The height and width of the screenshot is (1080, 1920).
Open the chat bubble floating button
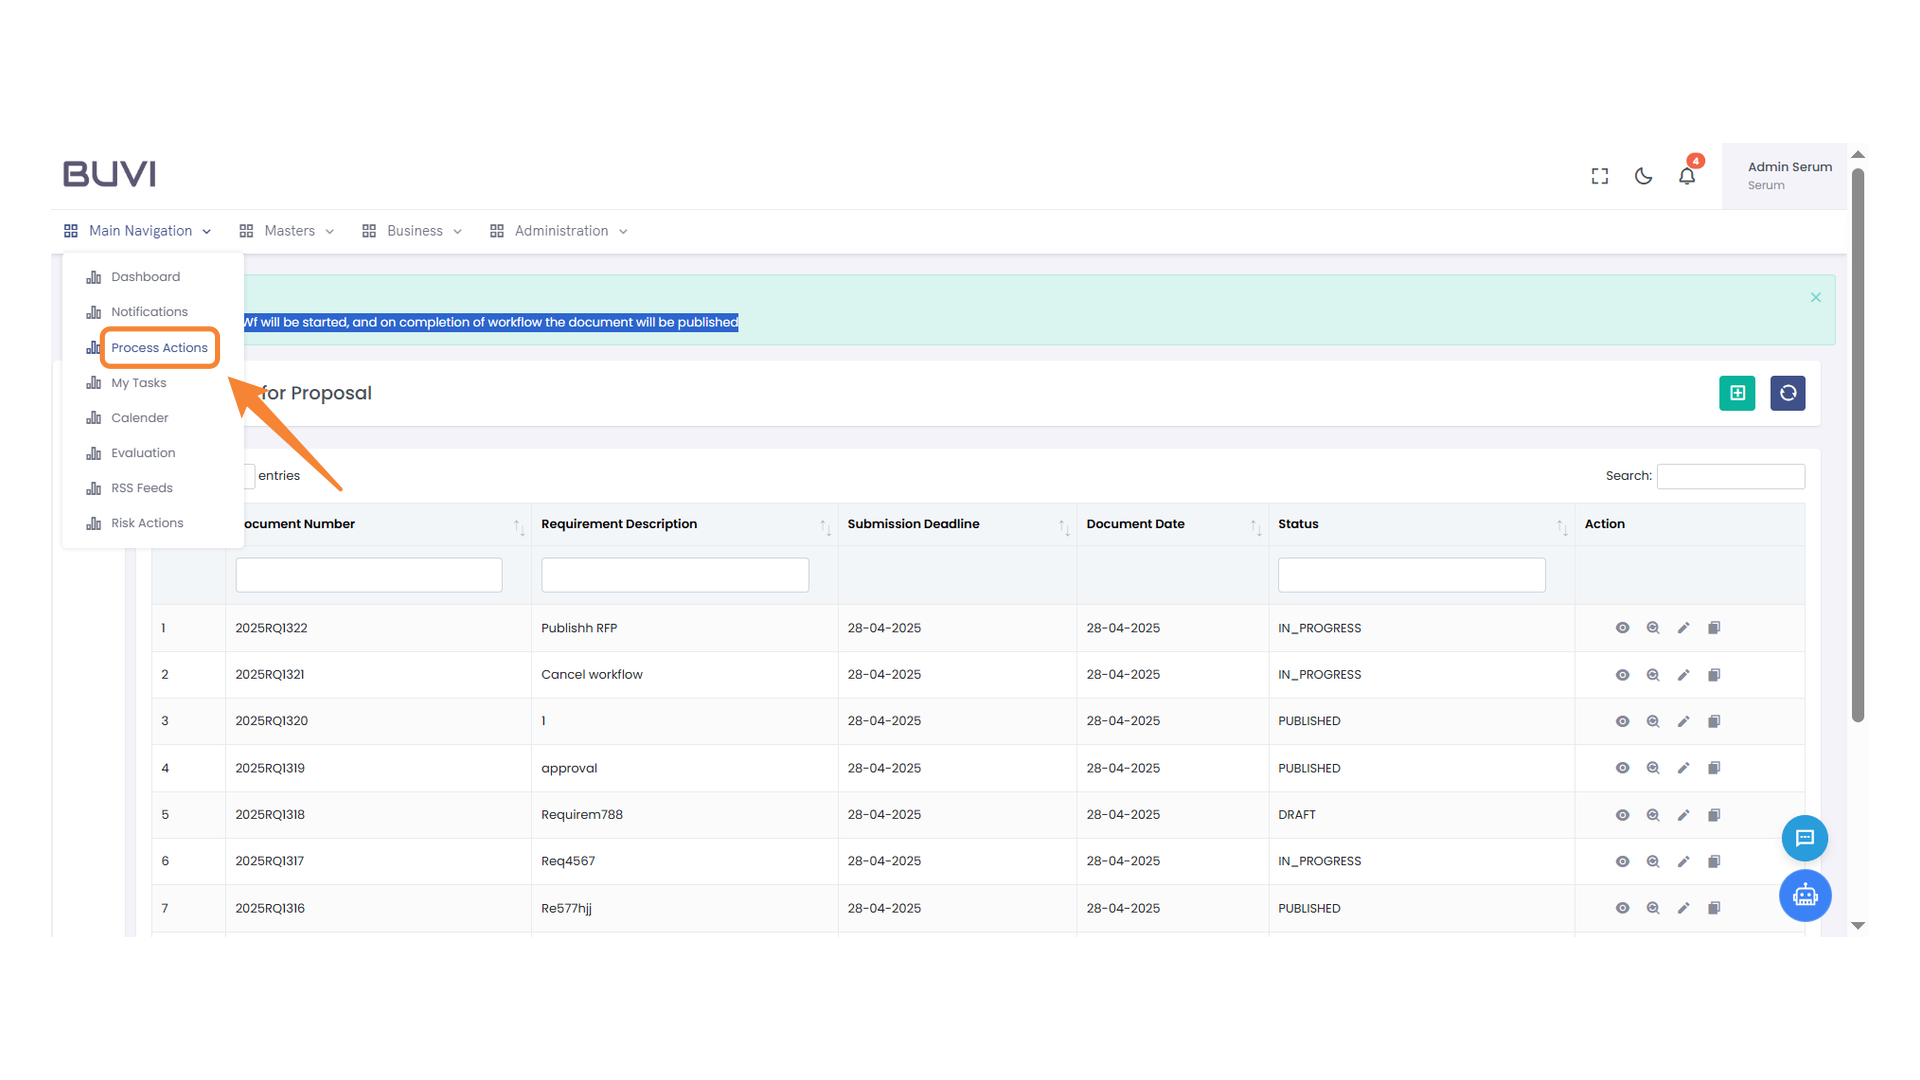click(x=1805, y=838)
